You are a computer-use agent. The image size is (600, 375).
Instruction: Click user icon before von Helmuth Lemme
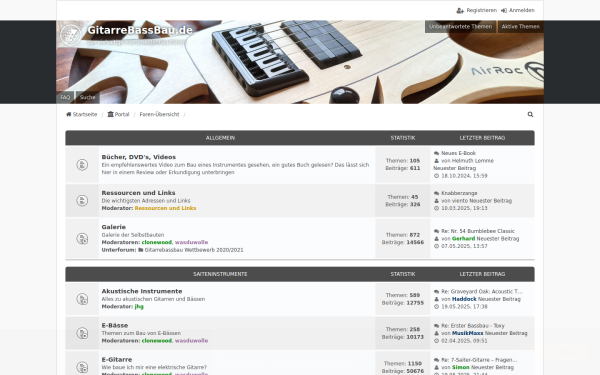pos(437,161)
